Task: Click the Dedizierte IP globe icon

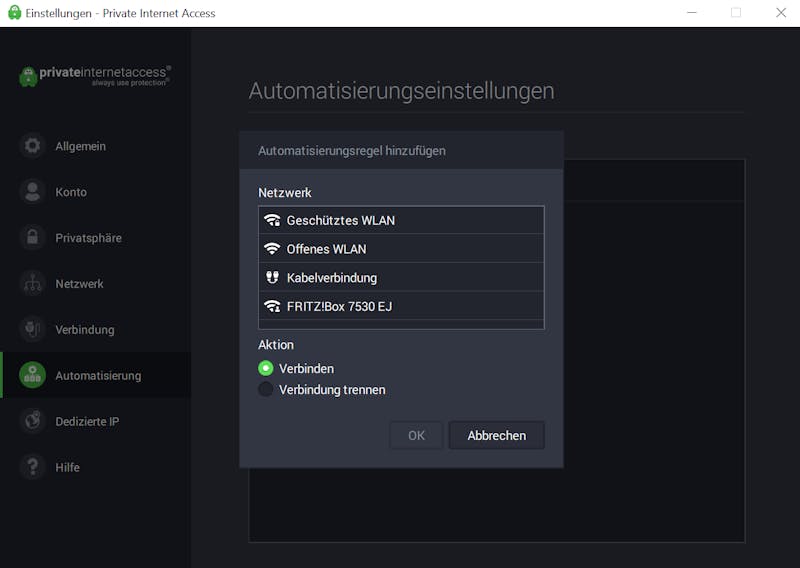Action: coord(32,422)
